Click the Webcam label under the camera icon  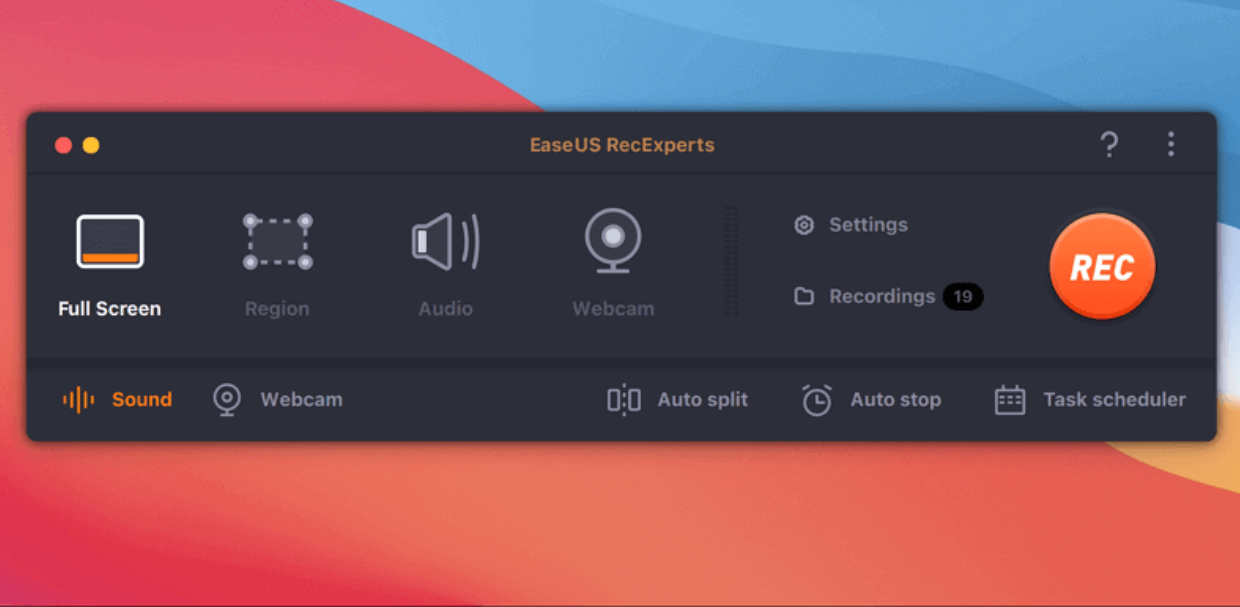613,309
